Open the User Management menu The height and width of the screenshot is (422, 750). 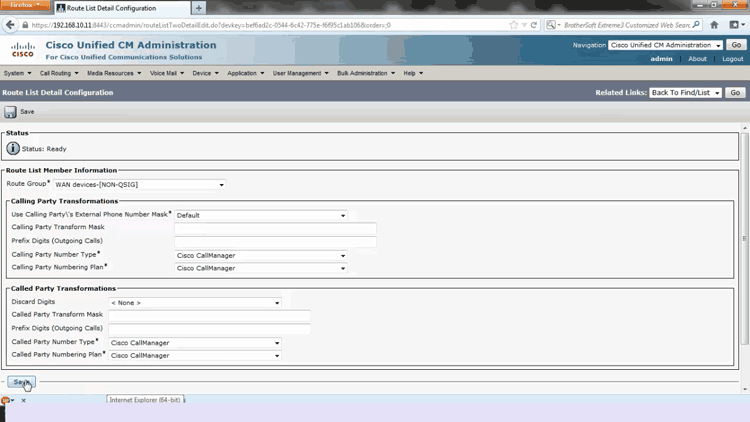coord(300,73)
